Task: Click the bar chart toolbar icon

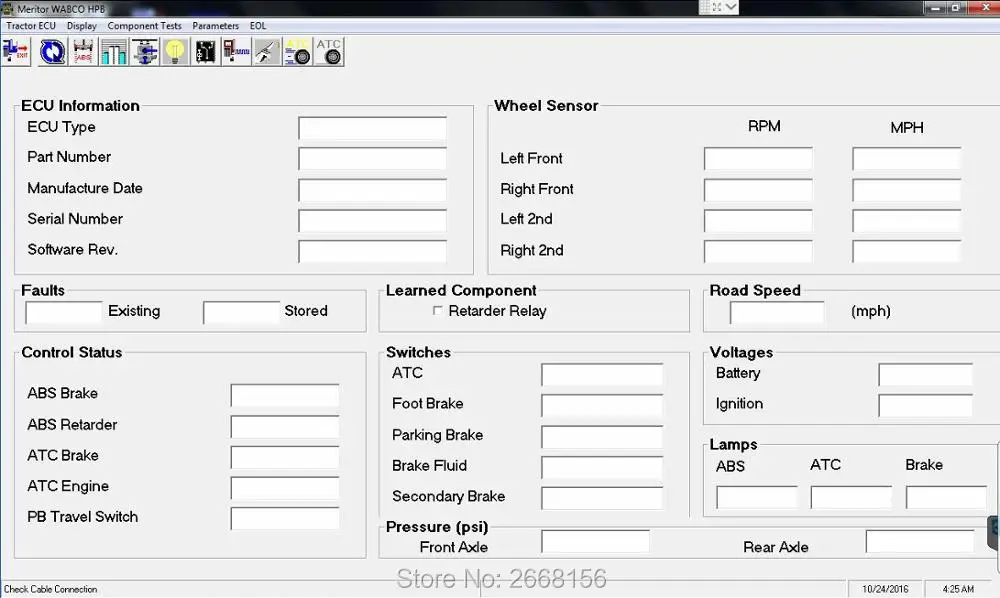Action: click(114, 52)
